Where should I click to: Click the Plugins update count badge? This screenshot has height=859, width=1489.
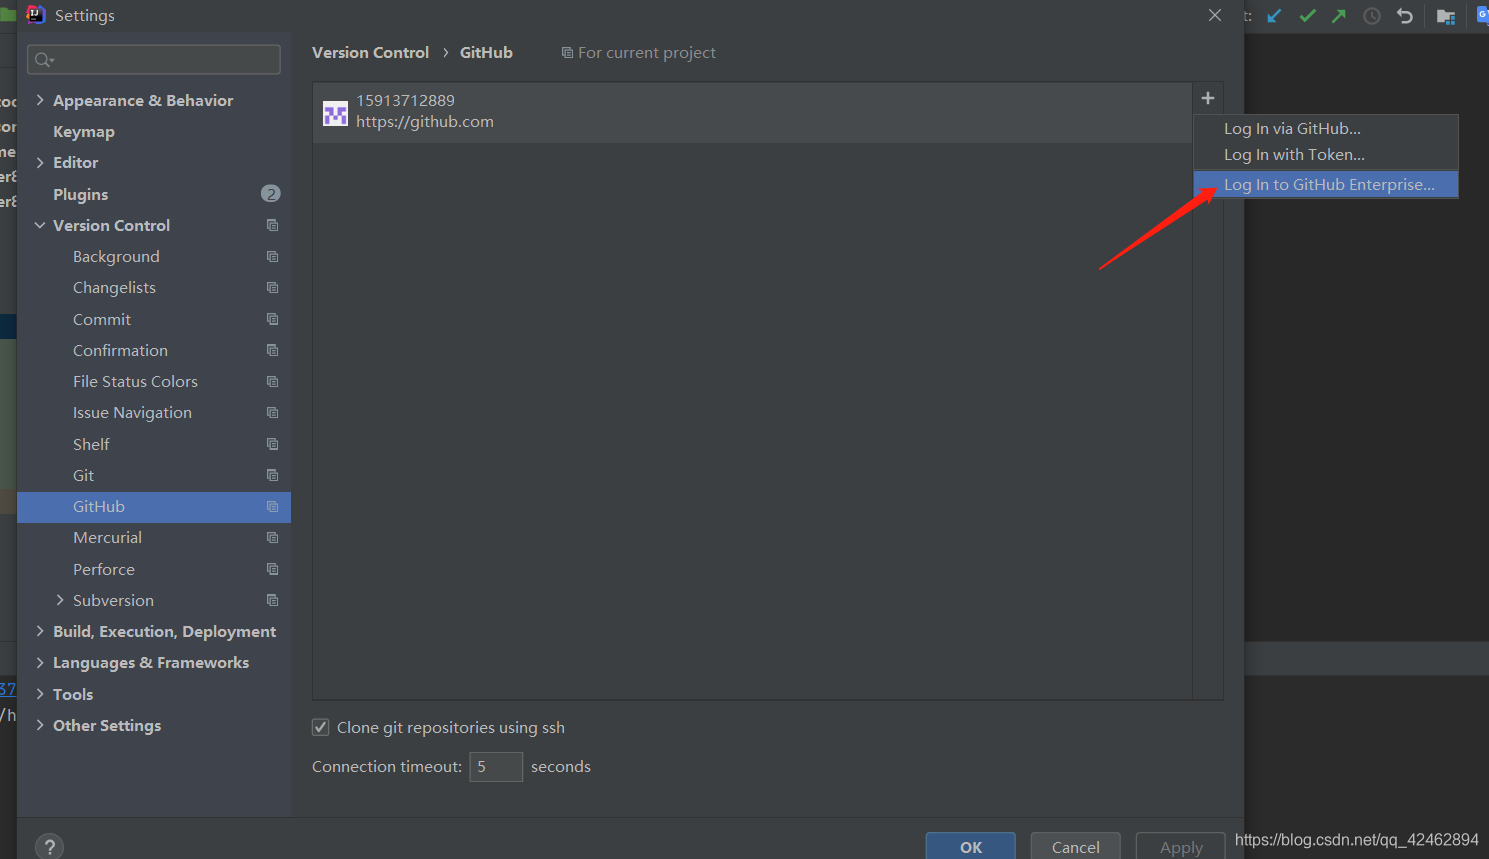271,194
